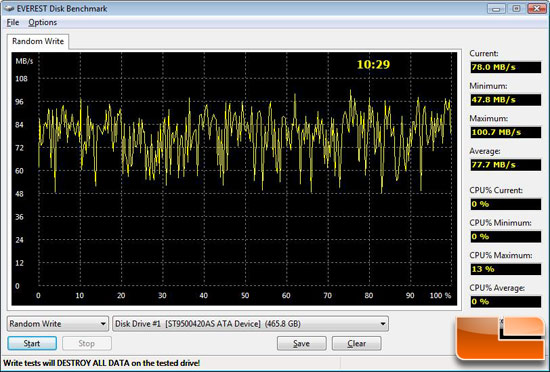Minimize the EVEREST Disk Benchmark window
This screenshot has height=372, width=550.
tap(496, 9)
